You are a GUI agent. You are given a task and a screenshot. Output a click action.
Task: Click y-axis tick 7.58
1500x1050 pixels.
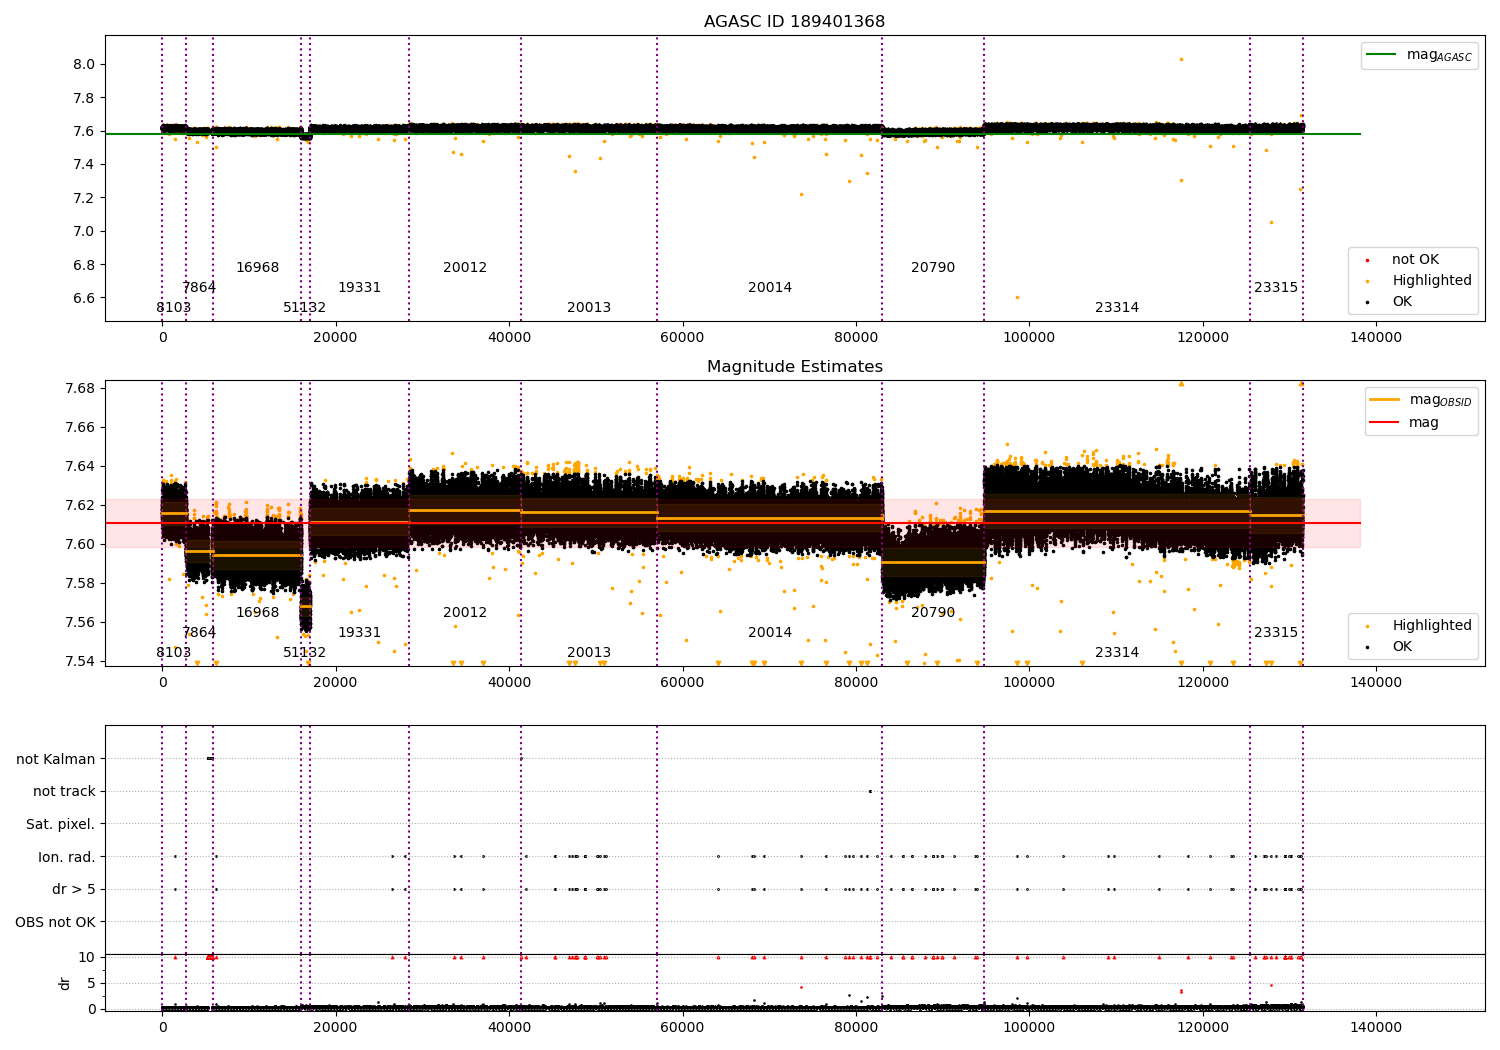[79, 583]
